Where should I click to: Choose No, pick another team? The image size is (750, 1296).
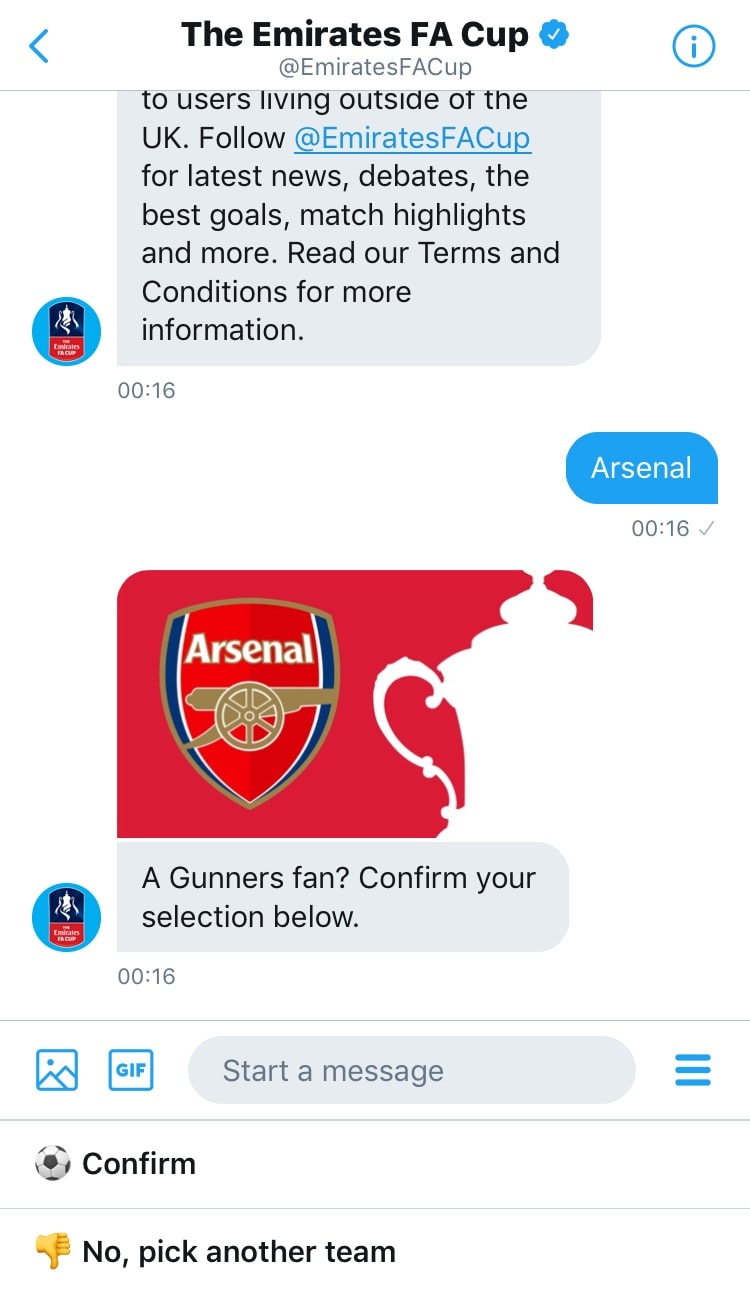[x=240, y=1250]
